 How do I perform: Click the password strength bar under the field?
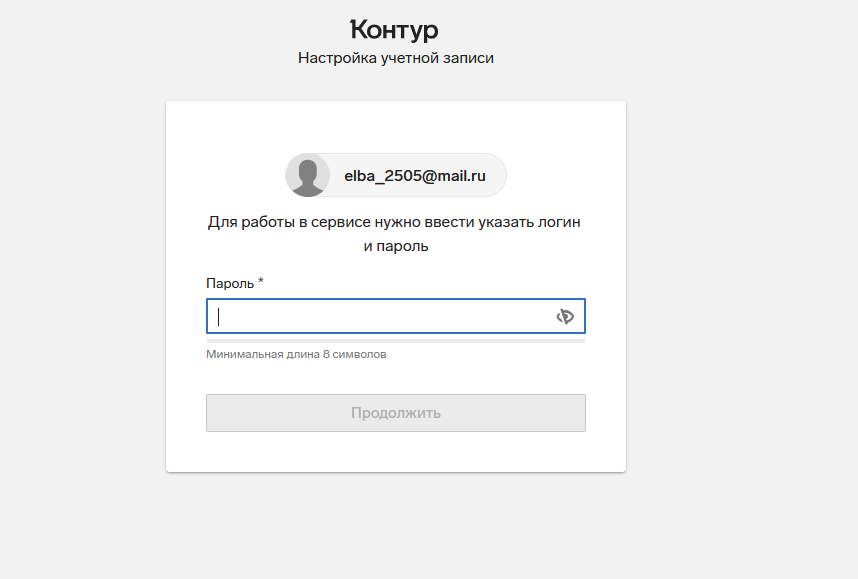point(396,341)
